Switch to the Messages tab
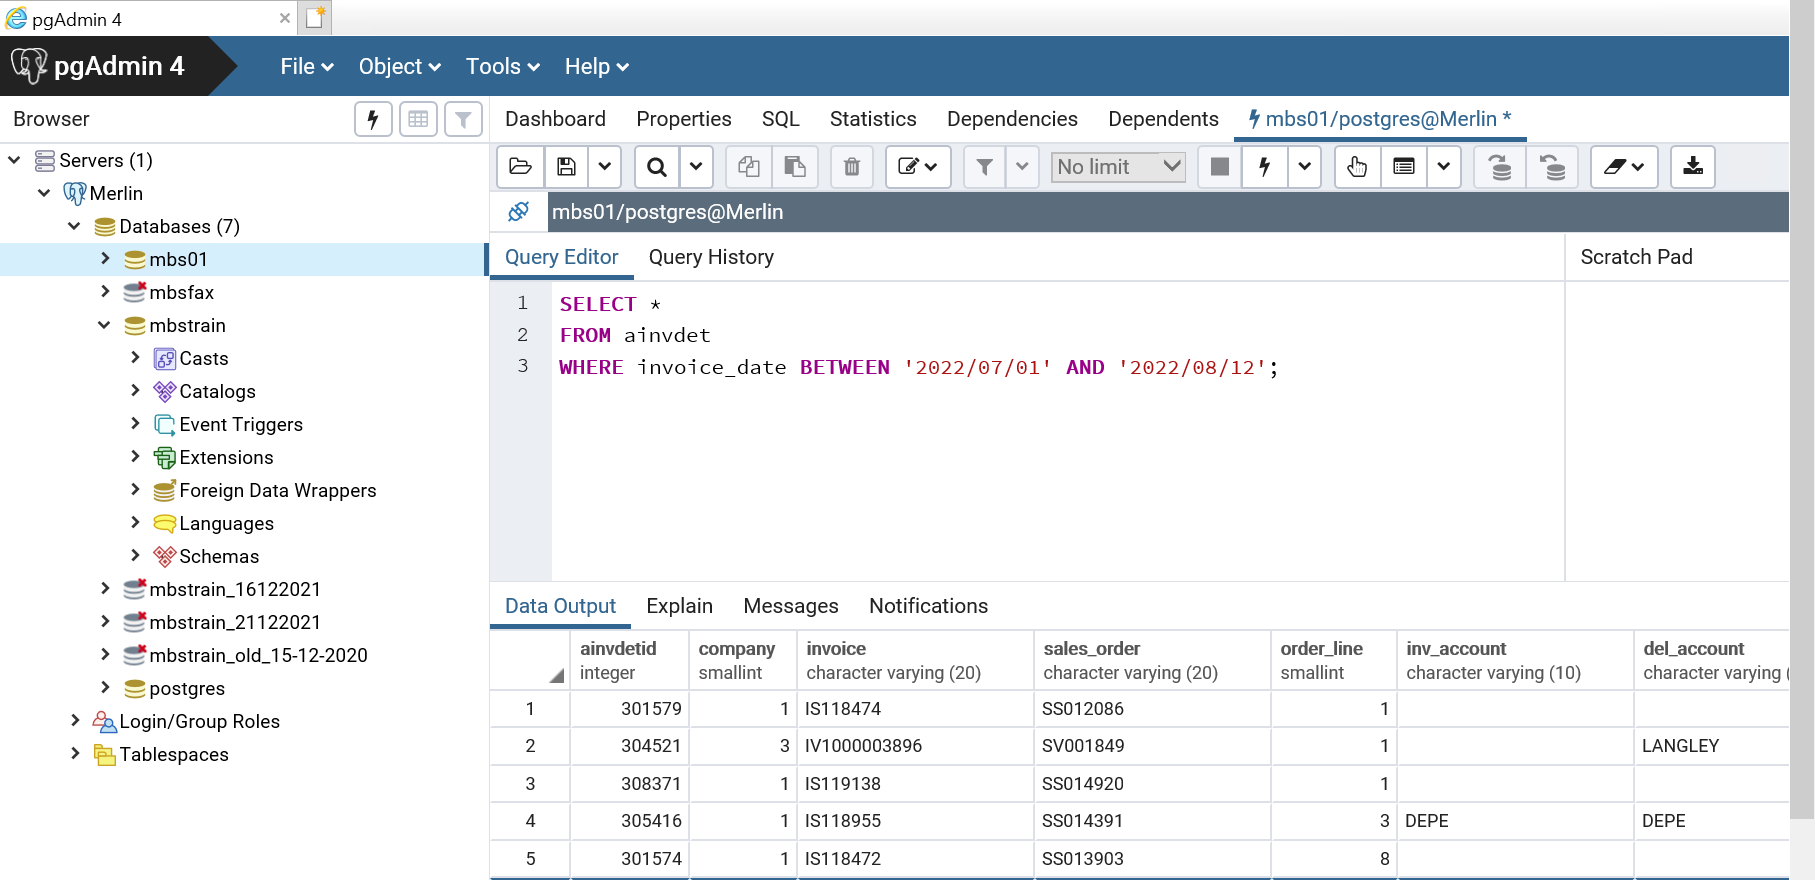 [790, 606]
